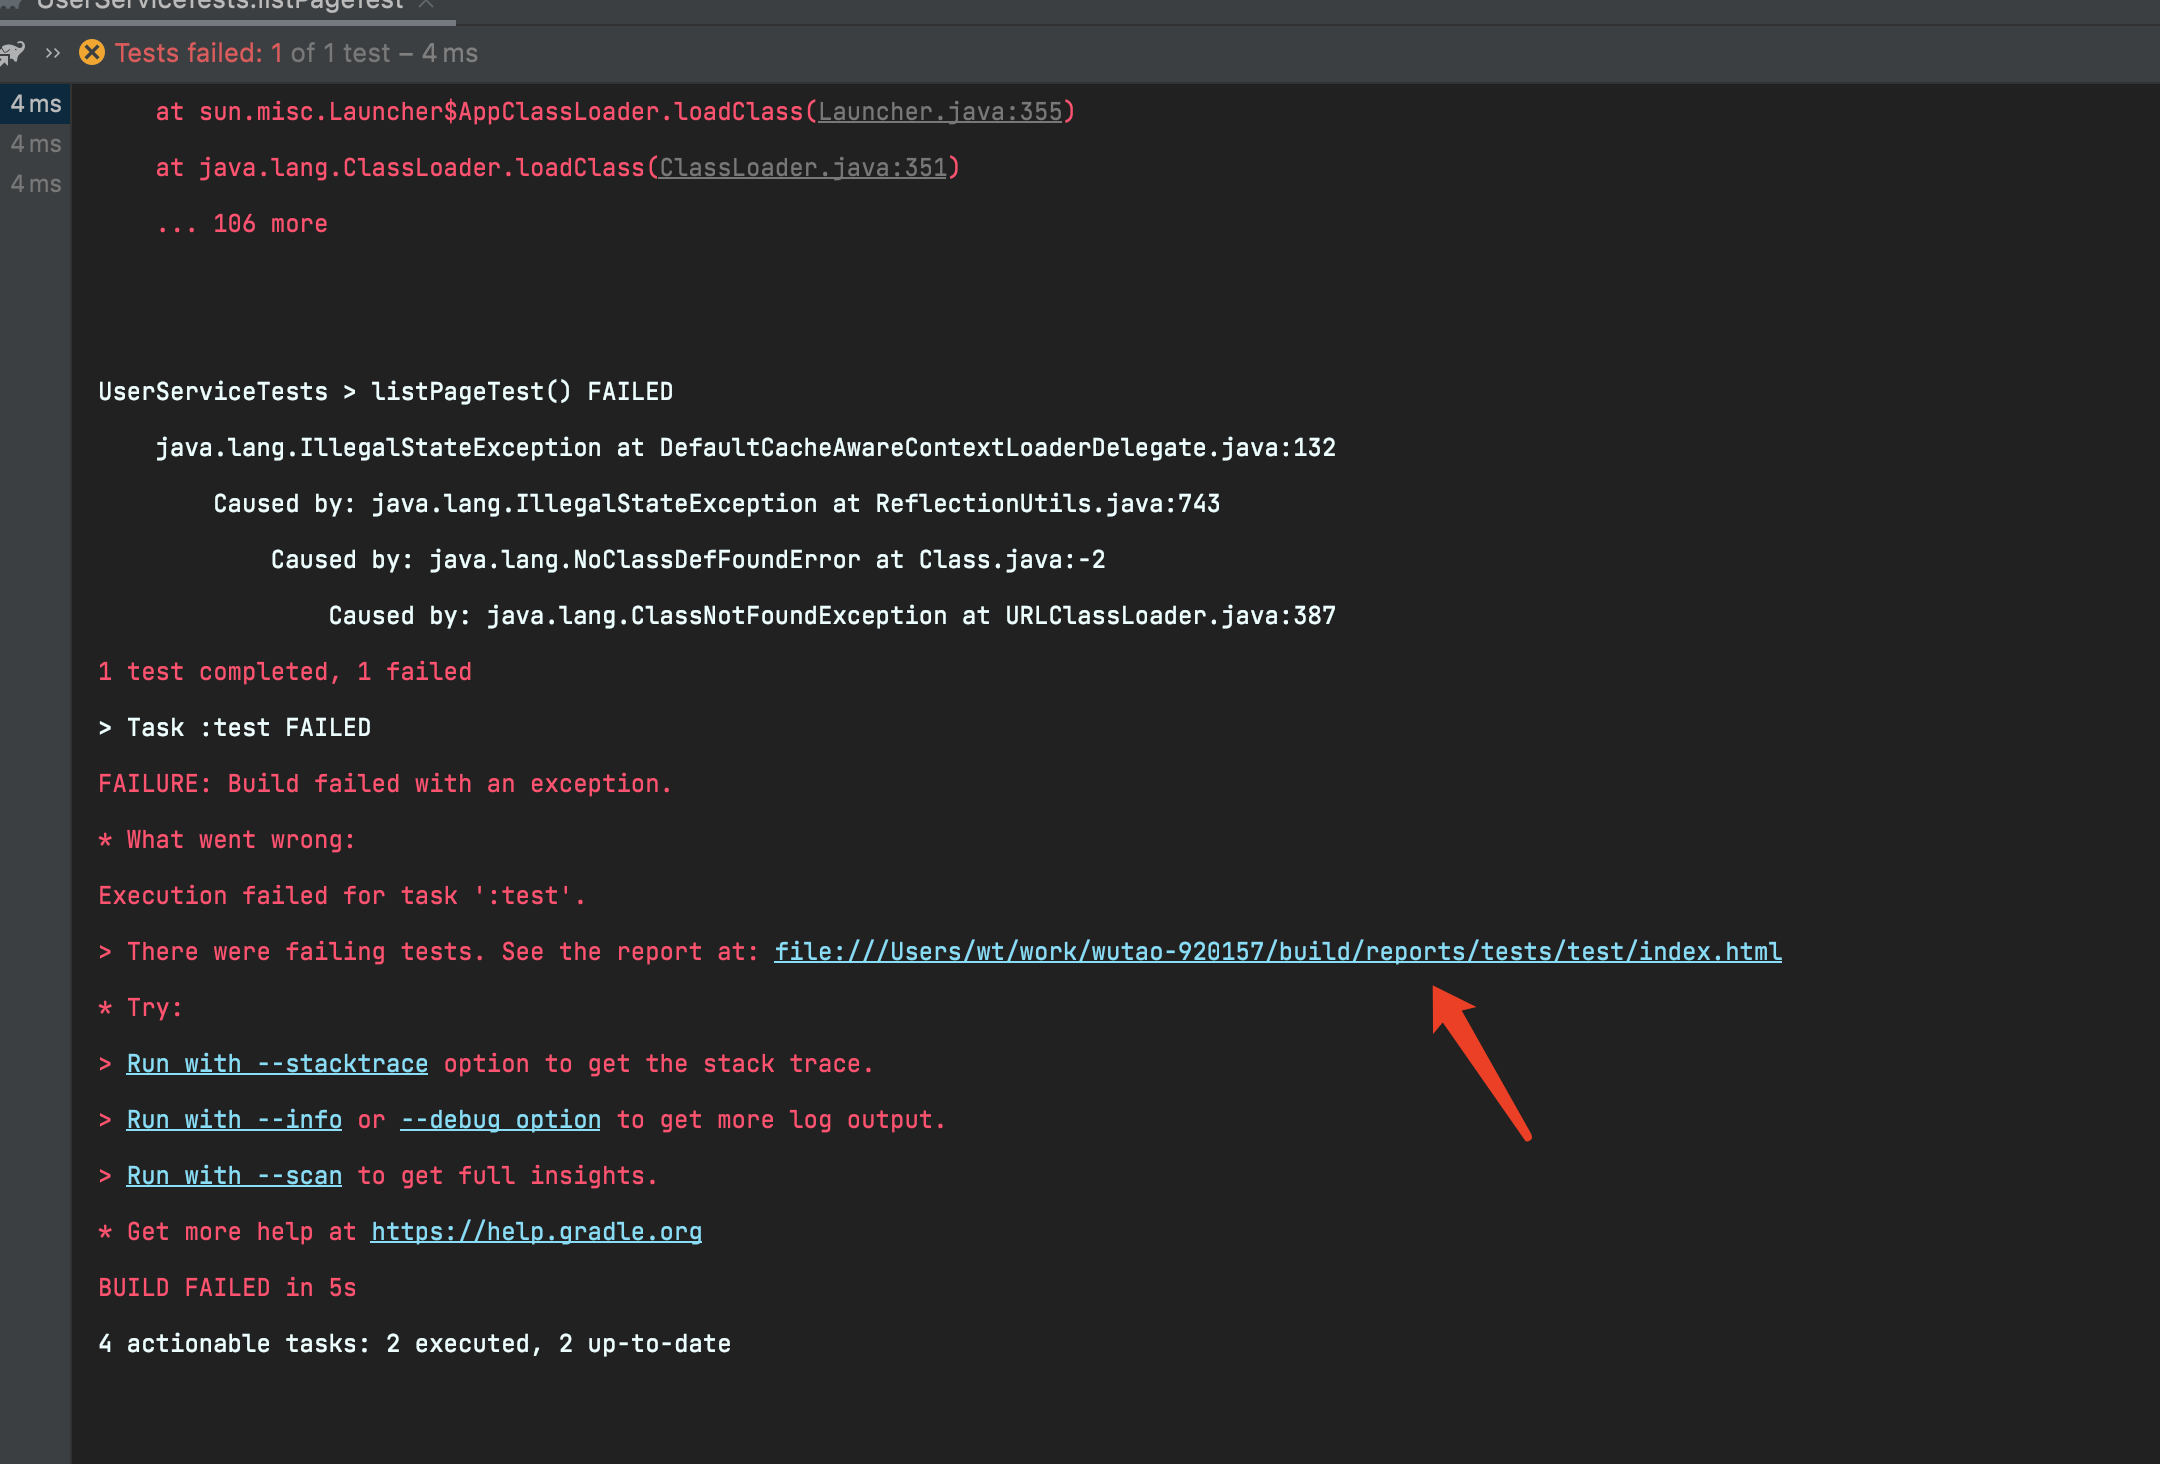2160x1464 pixels.
Task: Click the --debug option link
Action: point(500,1120)
